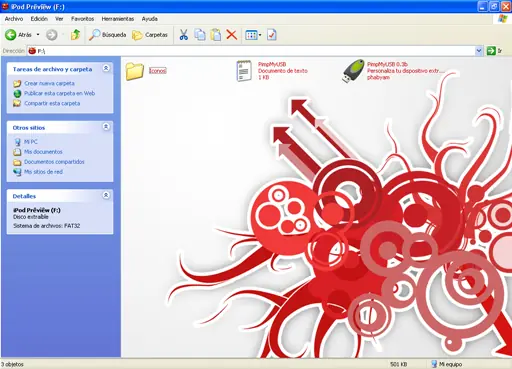Open the Favoritos menu

tap(82, 19)
